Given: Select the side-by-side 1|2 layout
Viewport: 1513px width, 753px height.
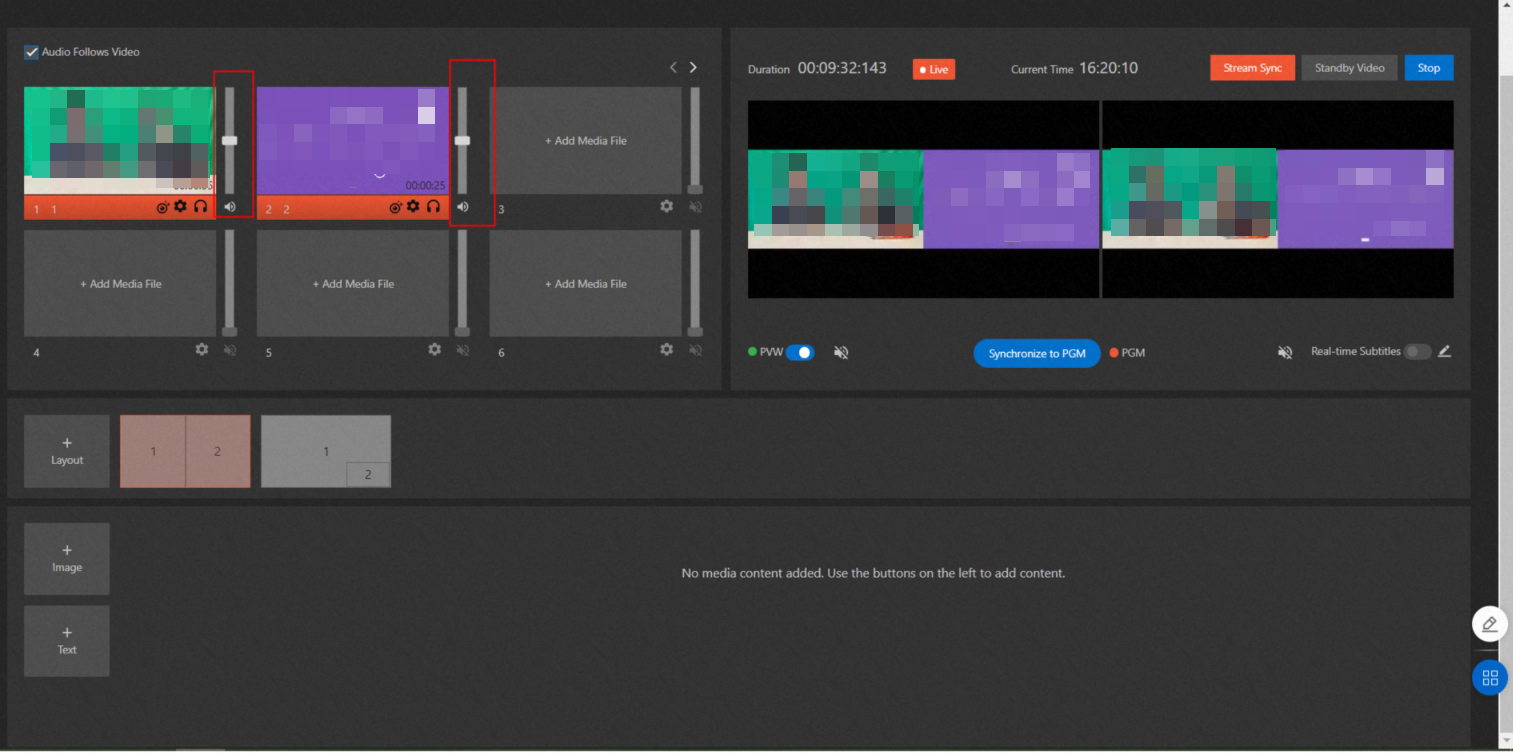Looking at the screenshot, I should tap(185, 451).
